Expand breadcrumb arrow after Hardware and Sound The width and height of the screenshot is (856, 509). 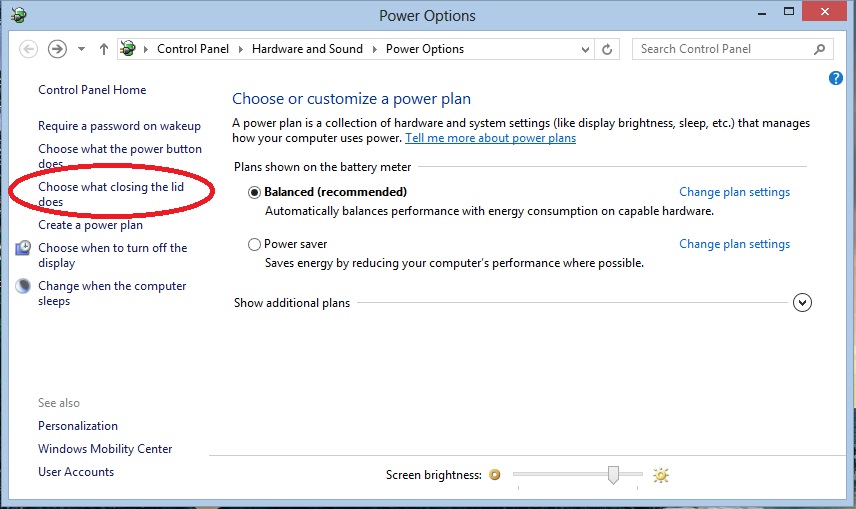tap(374, 49)
